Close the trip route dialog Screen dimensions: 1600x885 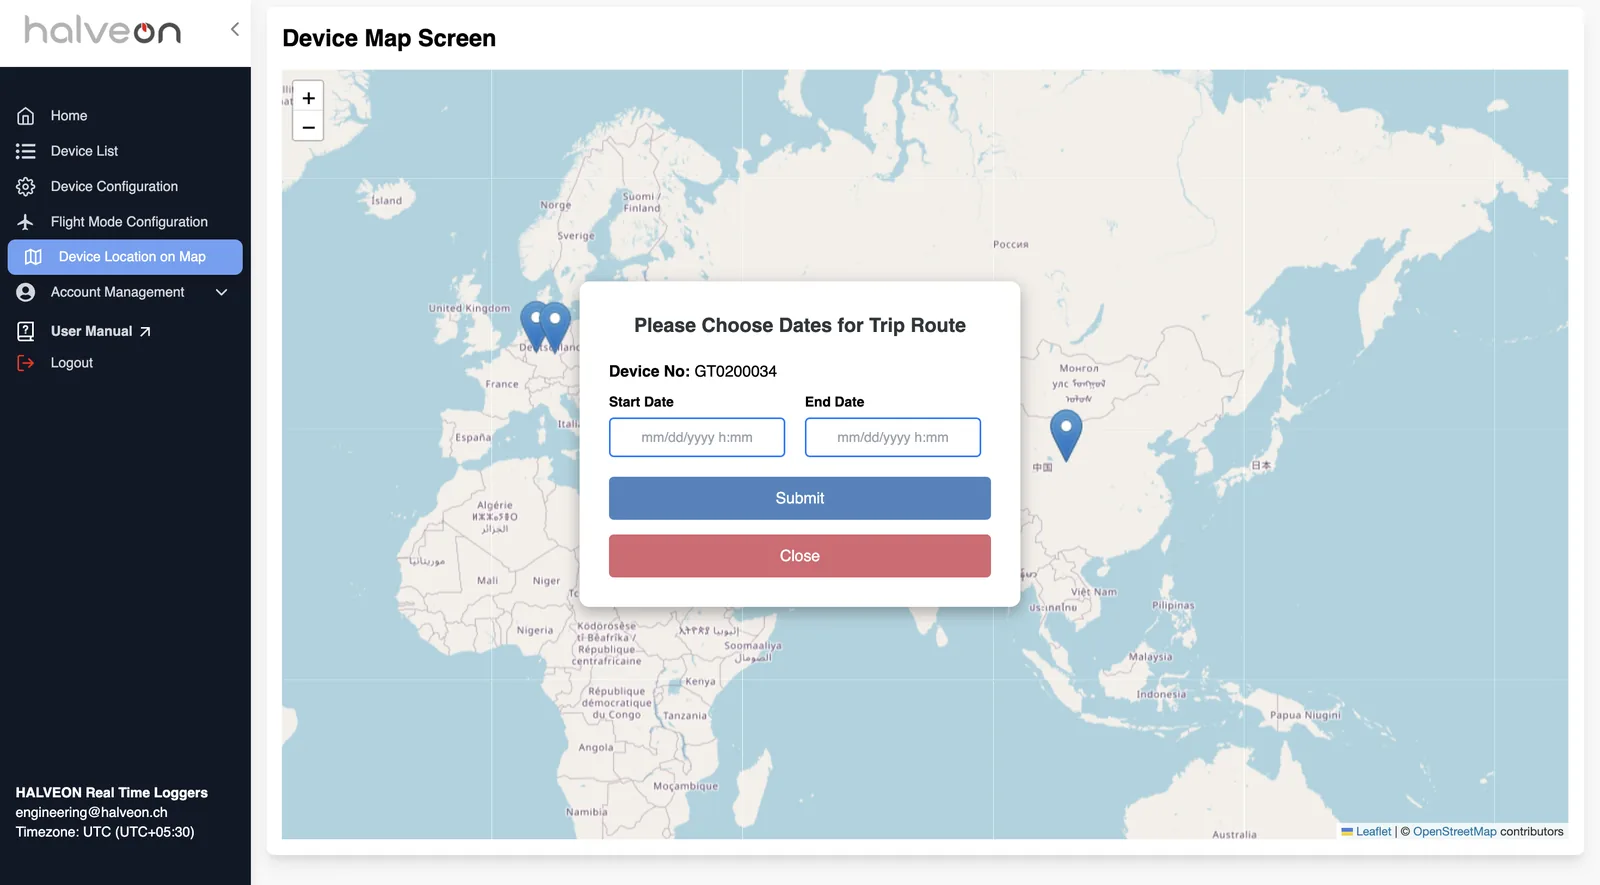pyautogui.click(x=800, y=556)
